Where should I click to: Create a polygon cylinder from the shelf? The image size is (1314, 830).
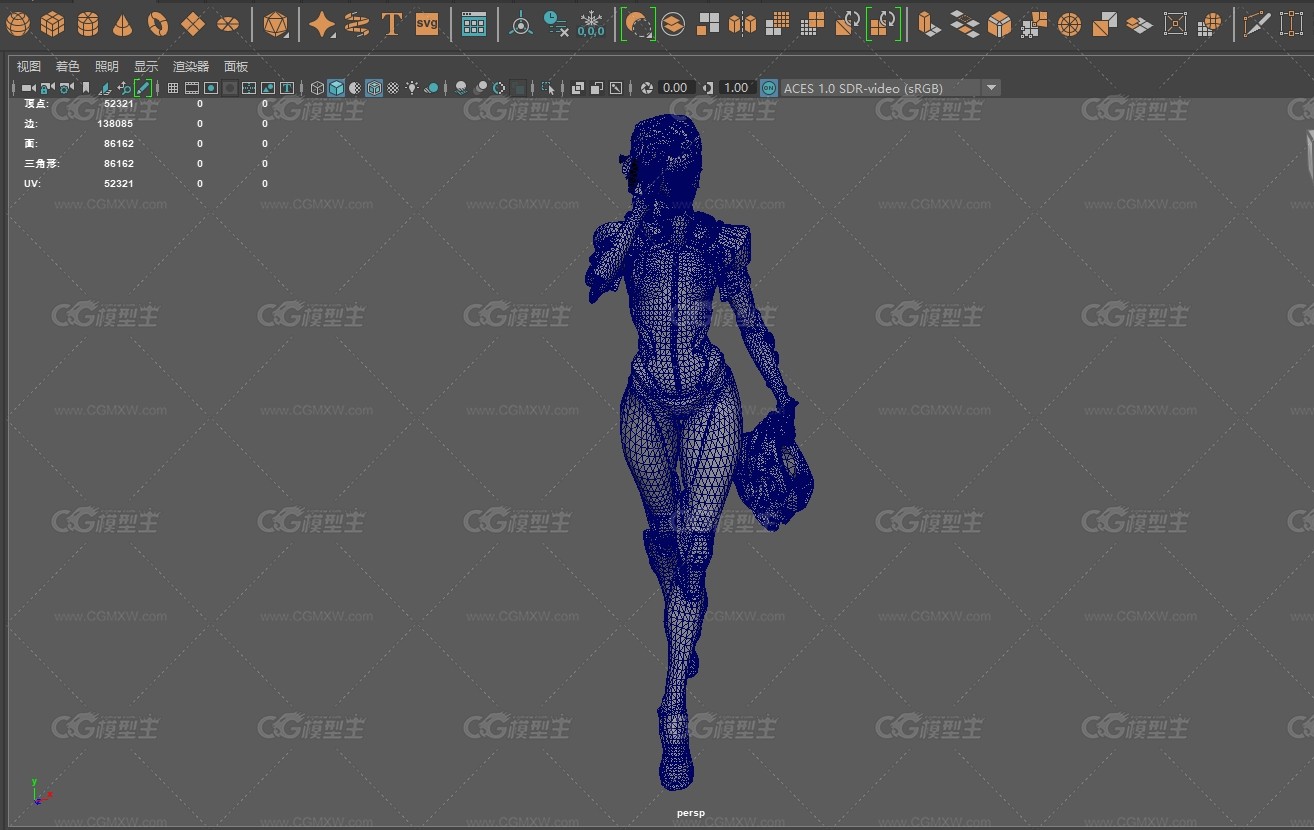coord(88,23)
